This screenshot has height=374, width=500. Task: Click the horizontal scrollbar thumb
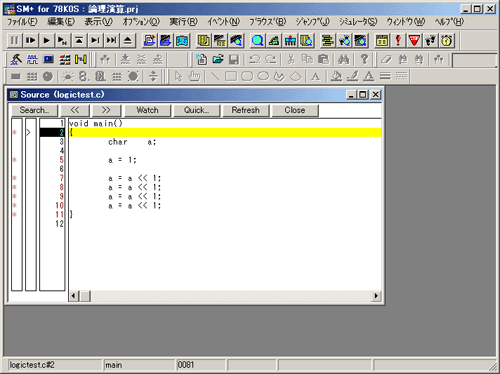(x=85, y=296)
